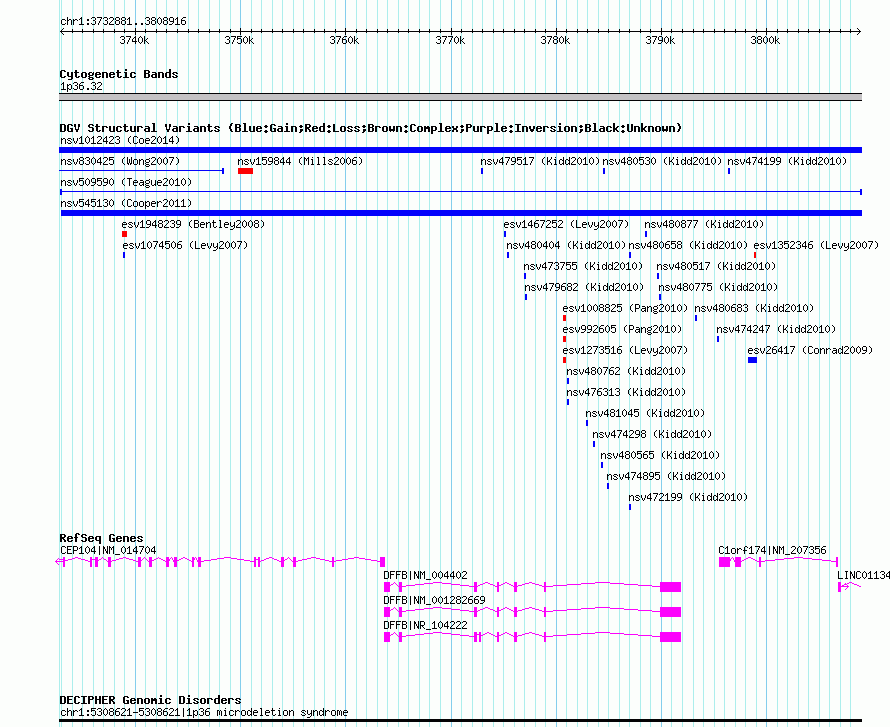
Task: Click nsv480530 (Kidd2010) label
Action: pos(662,161)
